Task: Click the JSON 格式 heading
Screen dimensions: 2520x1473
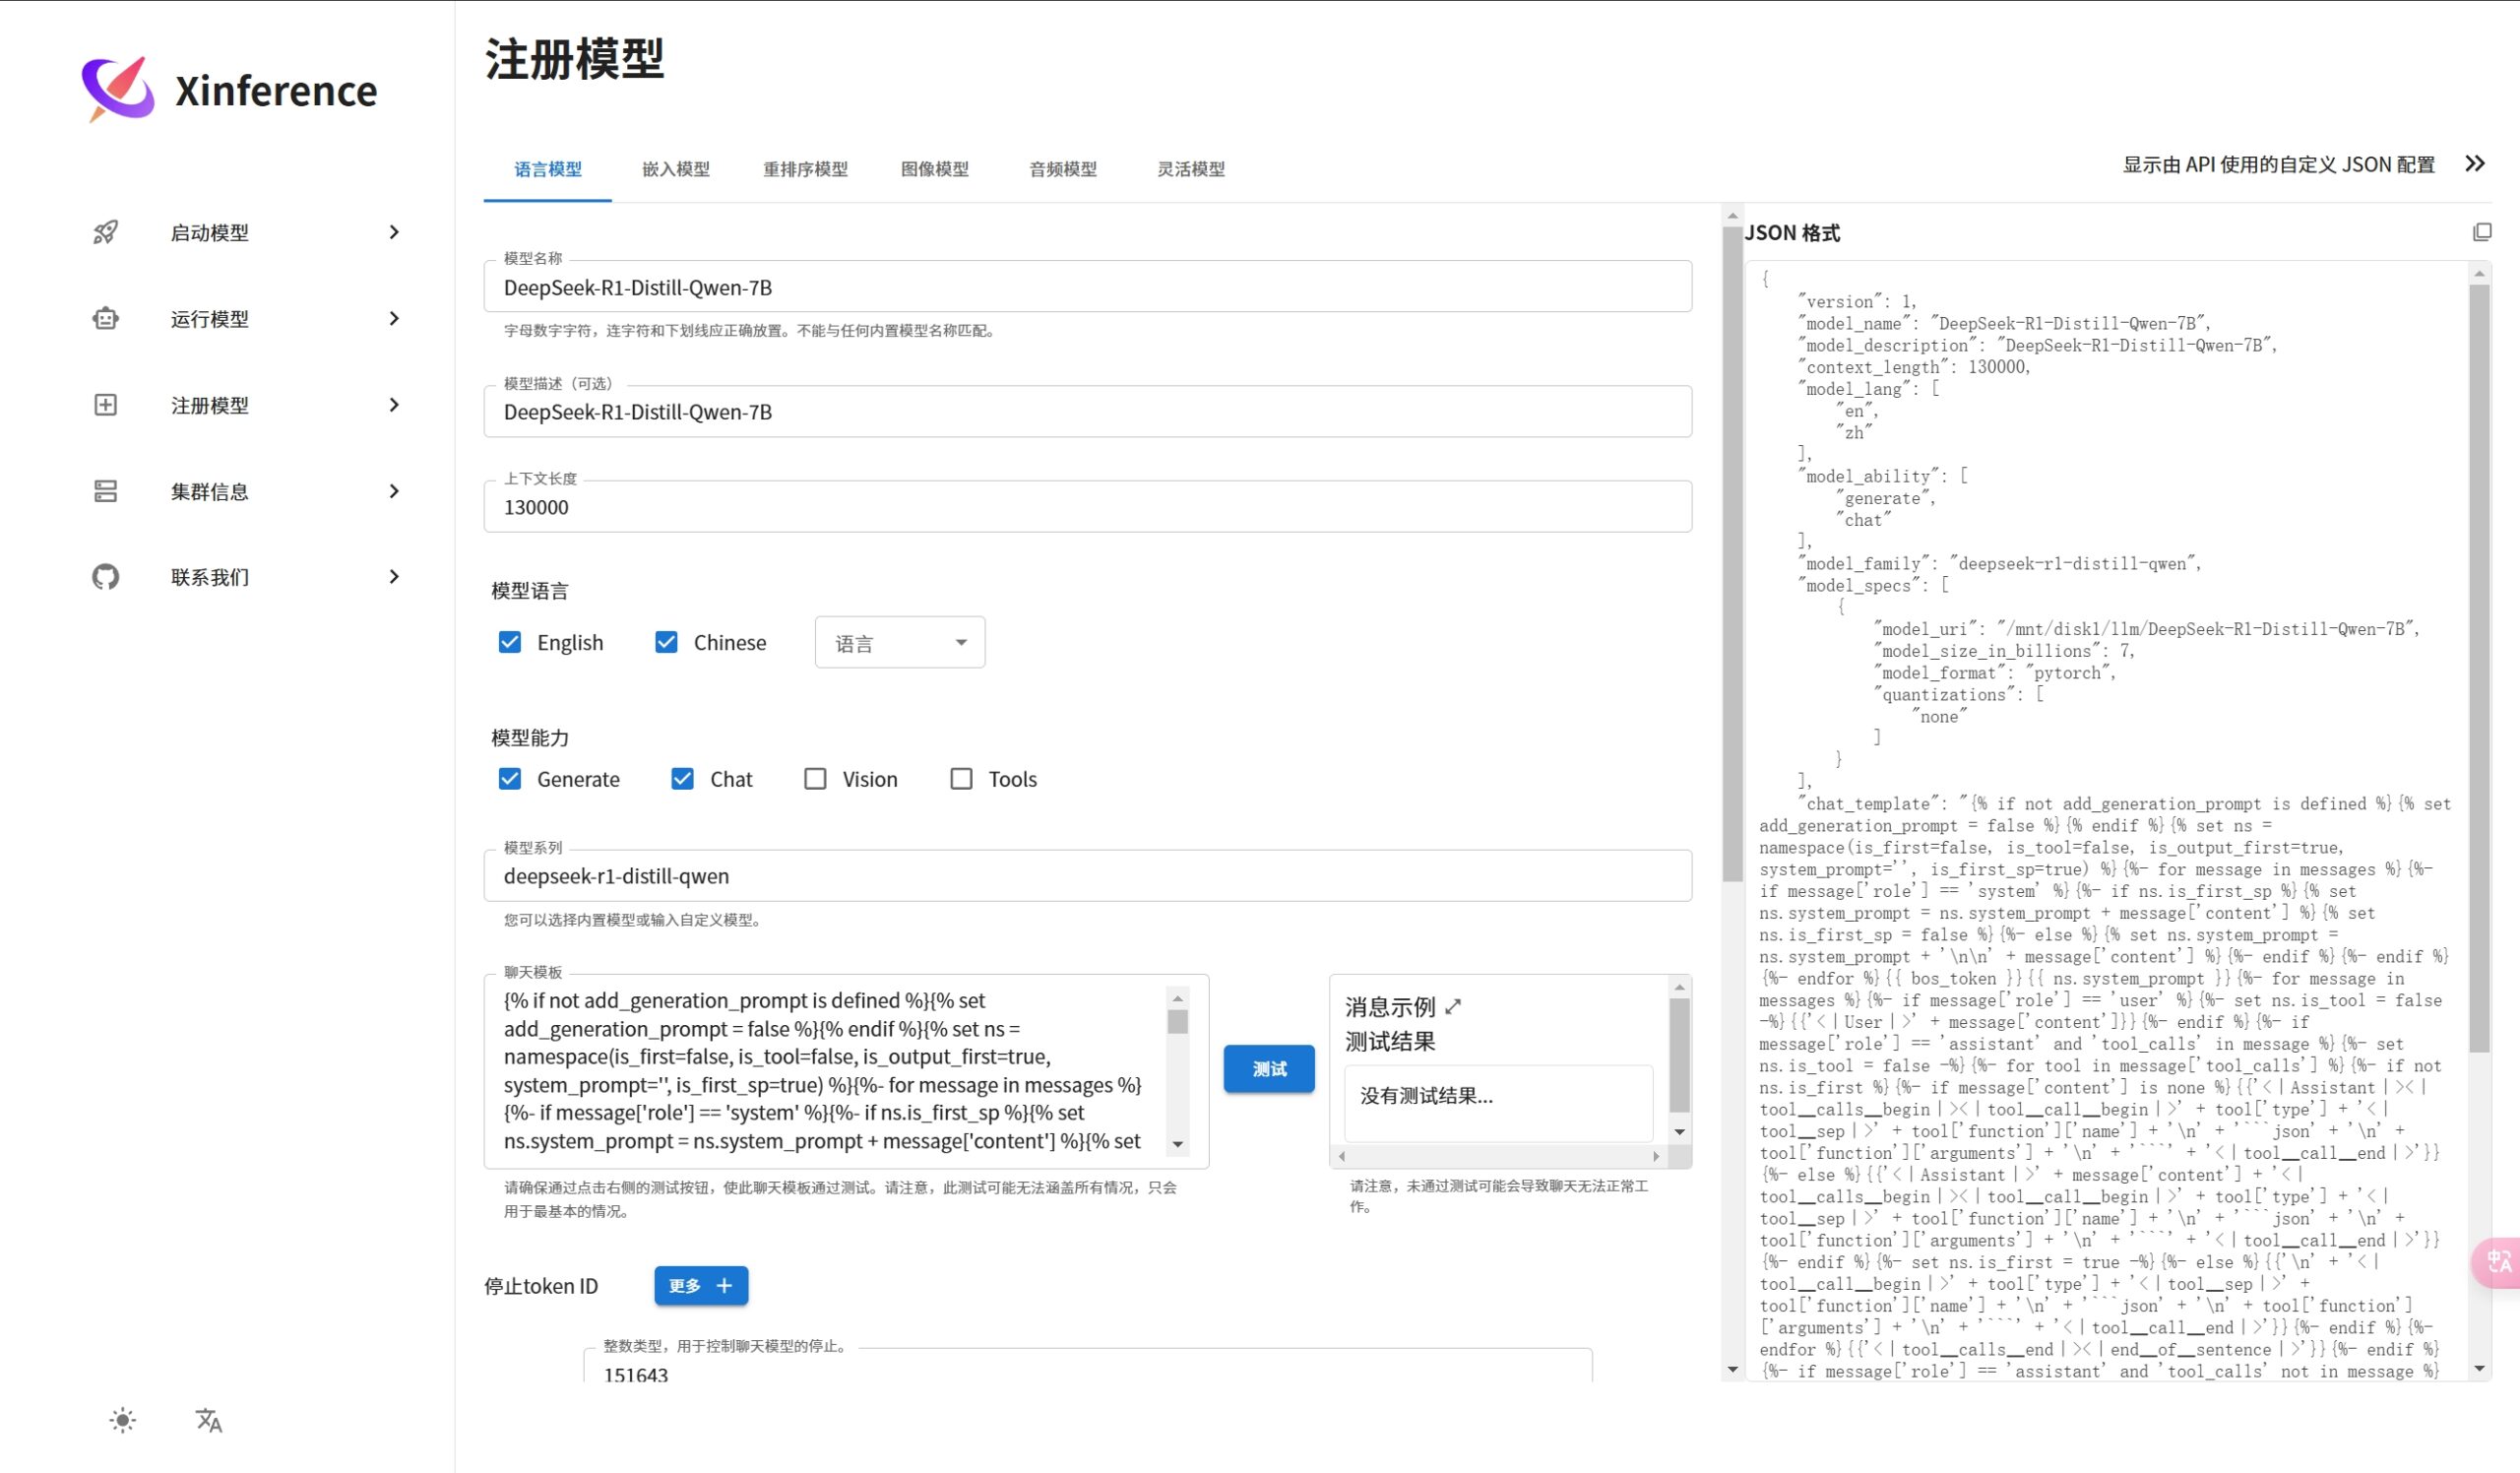Action: point(1792,232)
